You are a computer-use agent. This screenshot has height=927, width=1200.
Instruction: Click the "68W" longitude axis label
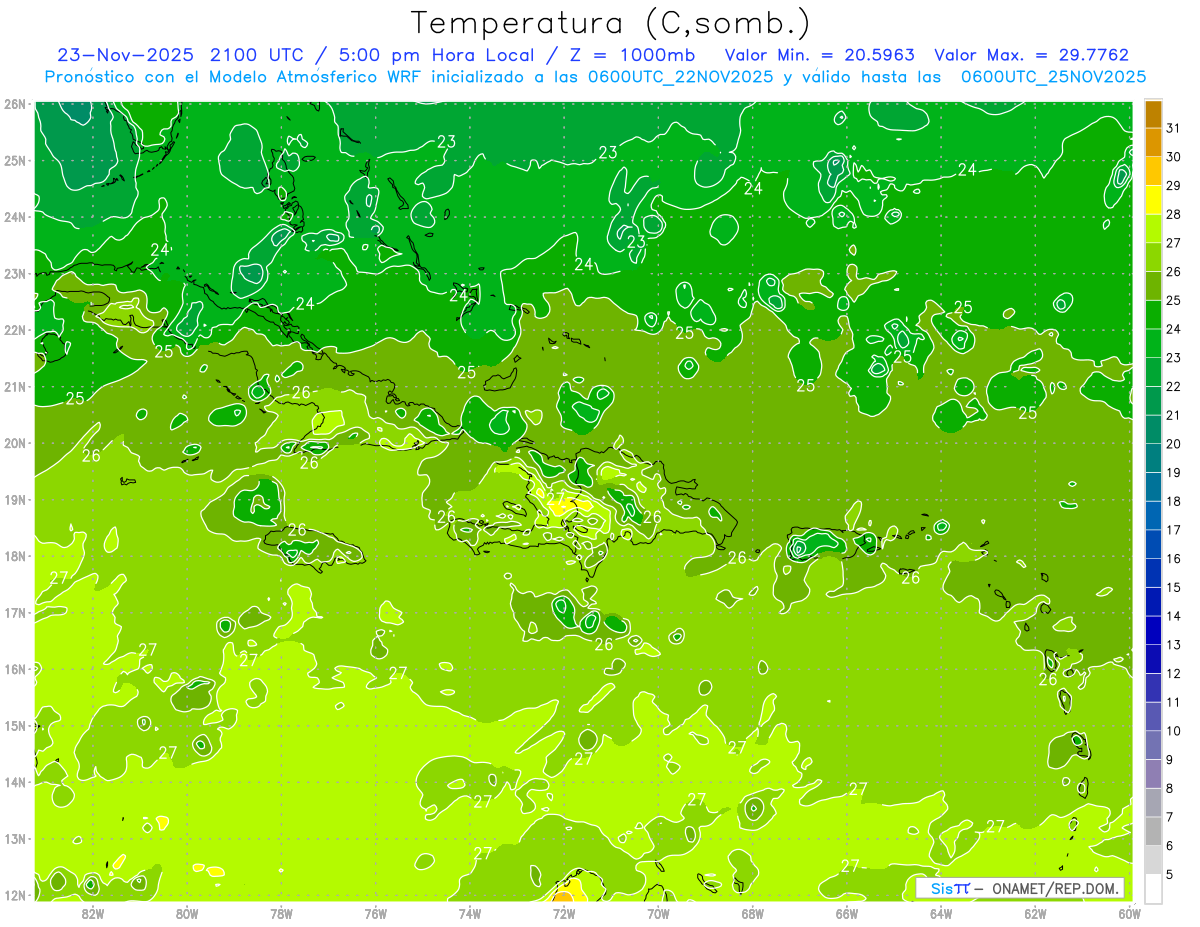753,913
